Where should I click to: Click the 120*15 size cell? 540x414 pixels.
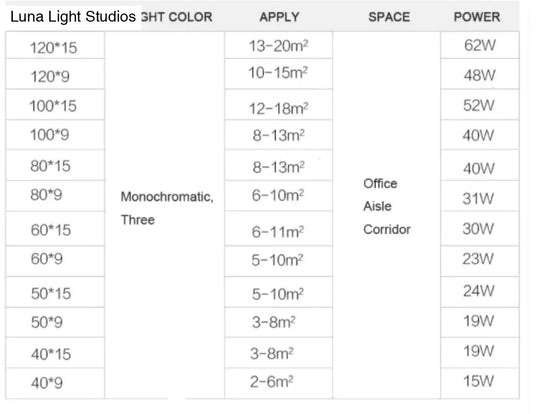click(55, 45)
